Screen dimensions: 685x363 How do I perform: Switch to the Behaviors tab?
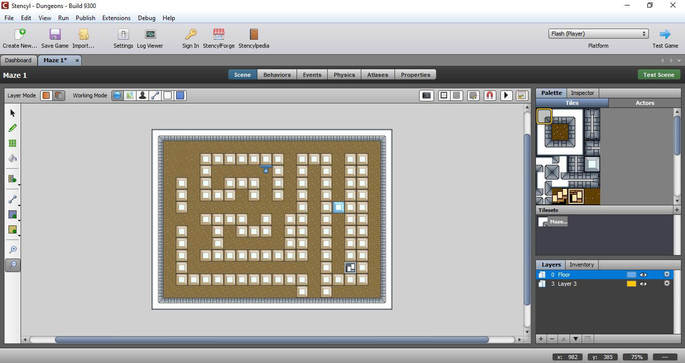pyautogui.click(x=277, y=75)
